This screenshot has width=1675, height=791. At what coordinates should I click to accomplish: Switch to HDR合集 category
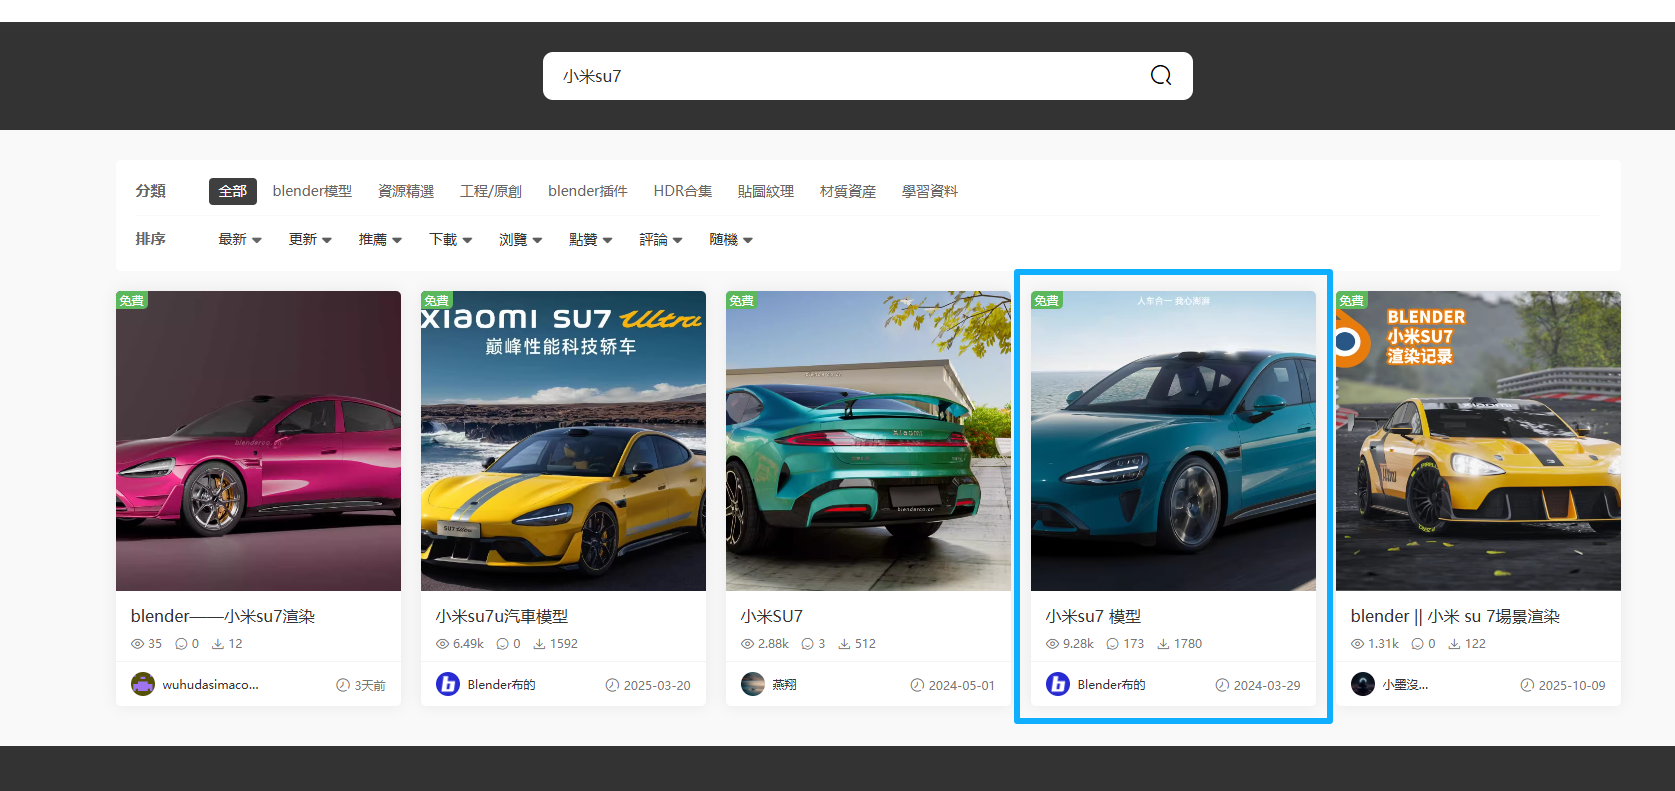tap(682, 191)
